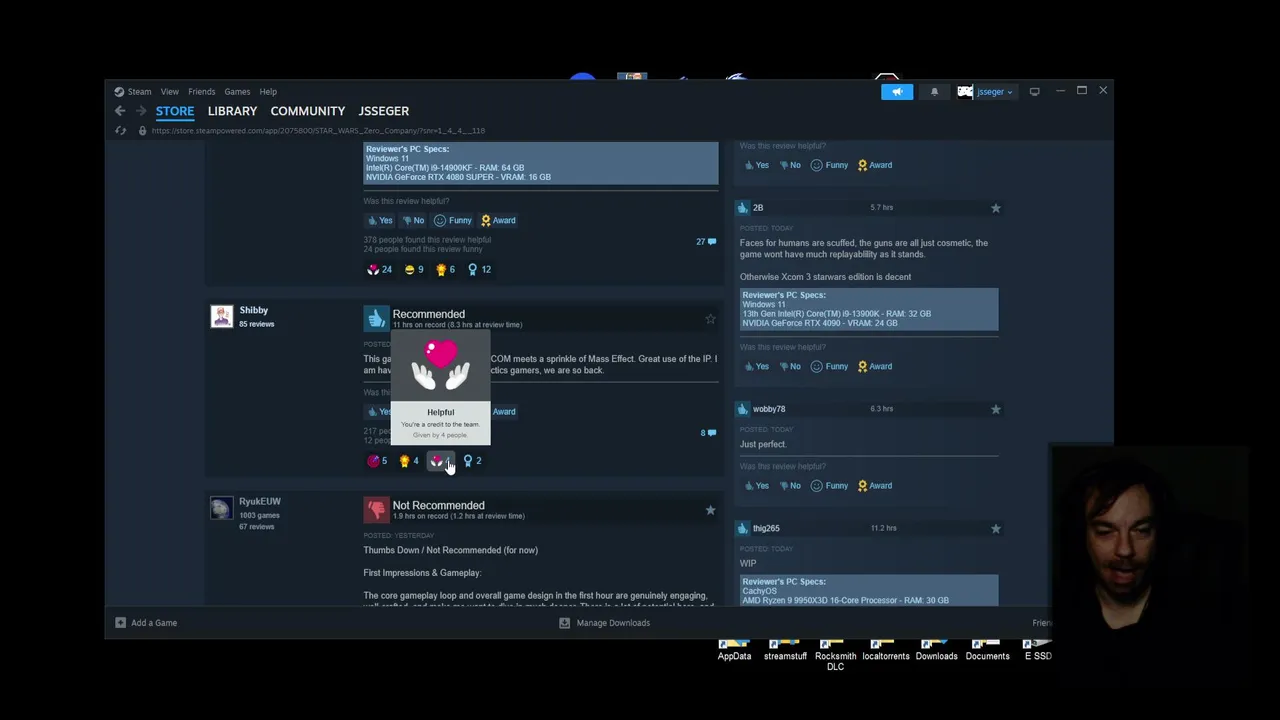Screen dimensions: 1280x720
Task: Mark the top left review as helpful with Yes
Action: 380,221
